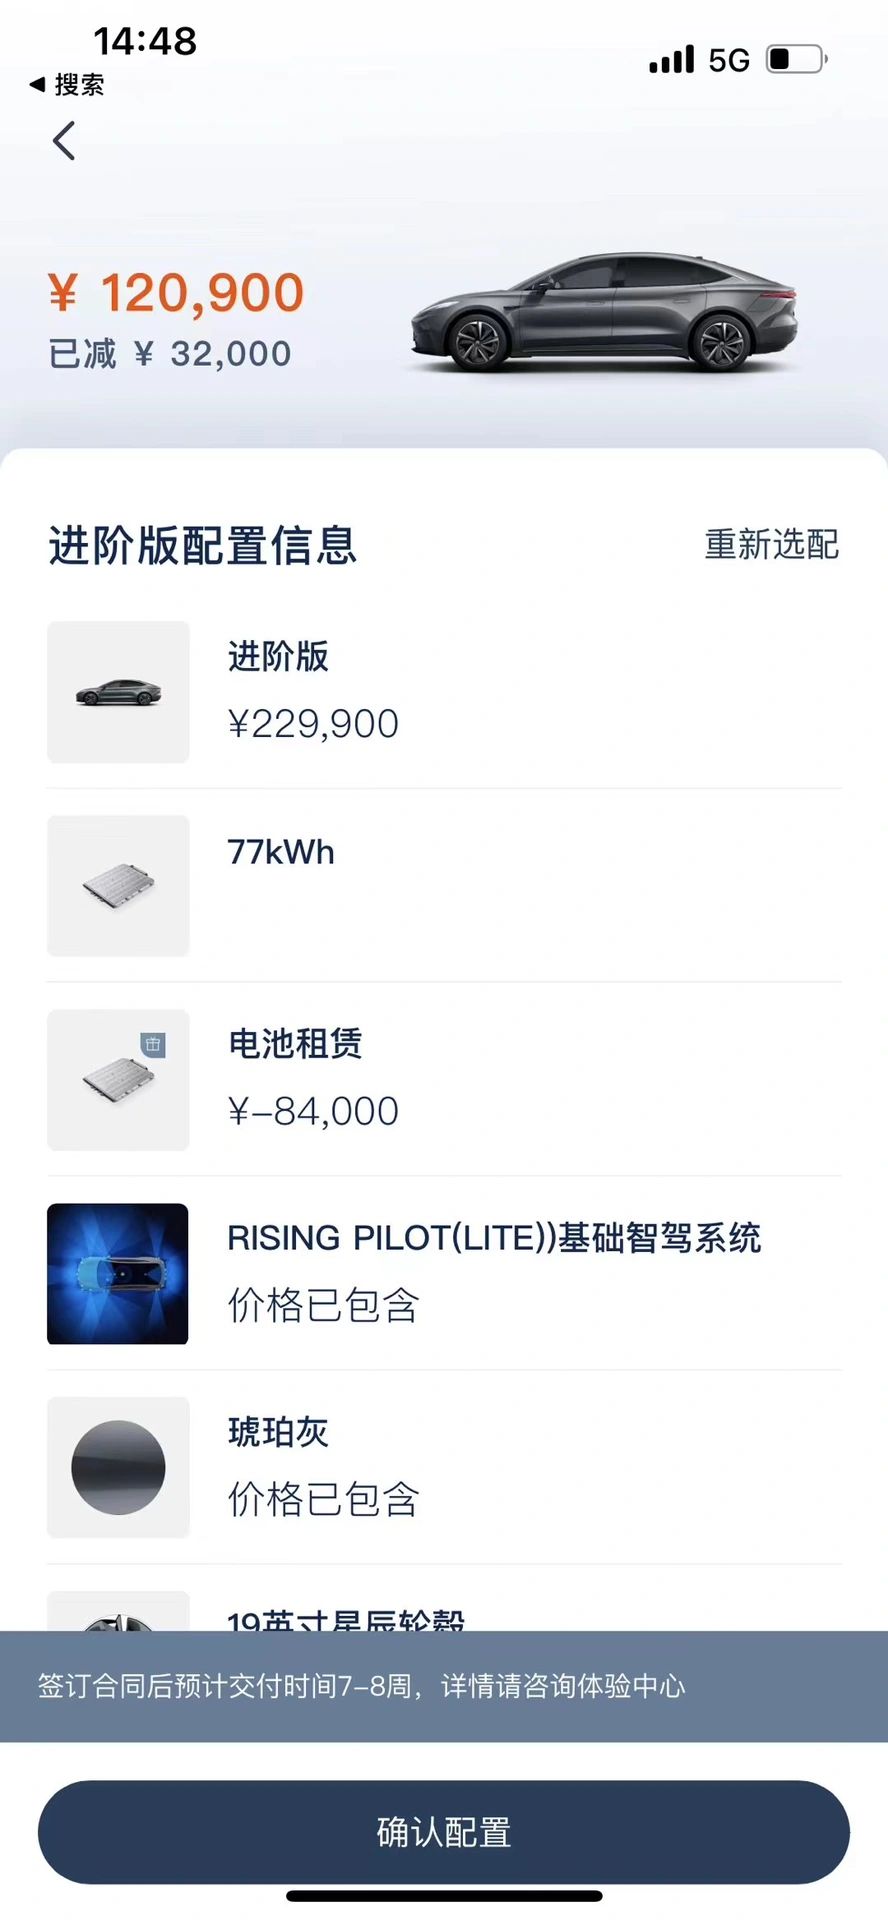This screenshot has height=1920, width=888.
Task: Tap 重新选配 to reconfigure
Action: point(771,545)
